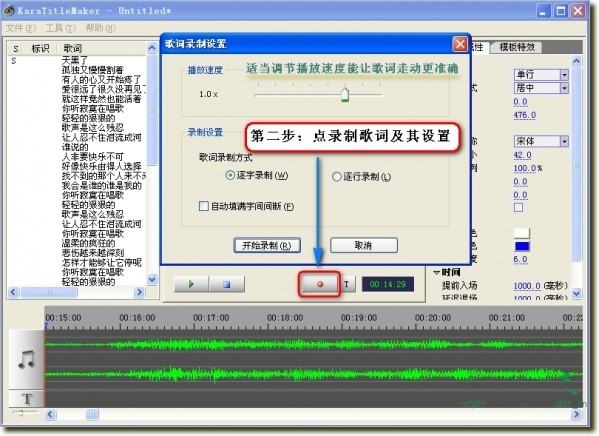Click the lyrics list scroll down arrow
The image size is (599, 436).
152,279
